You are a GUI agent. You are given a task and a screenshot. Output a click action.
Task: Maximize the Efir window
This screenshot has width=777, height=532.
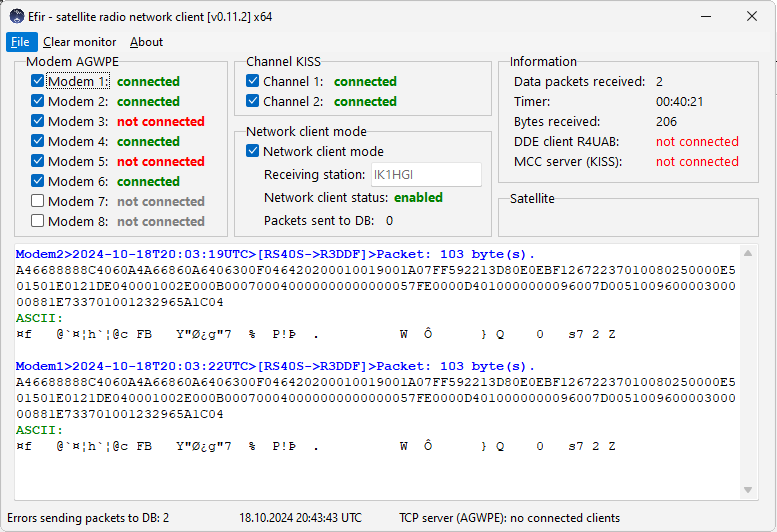click(706, 16)
